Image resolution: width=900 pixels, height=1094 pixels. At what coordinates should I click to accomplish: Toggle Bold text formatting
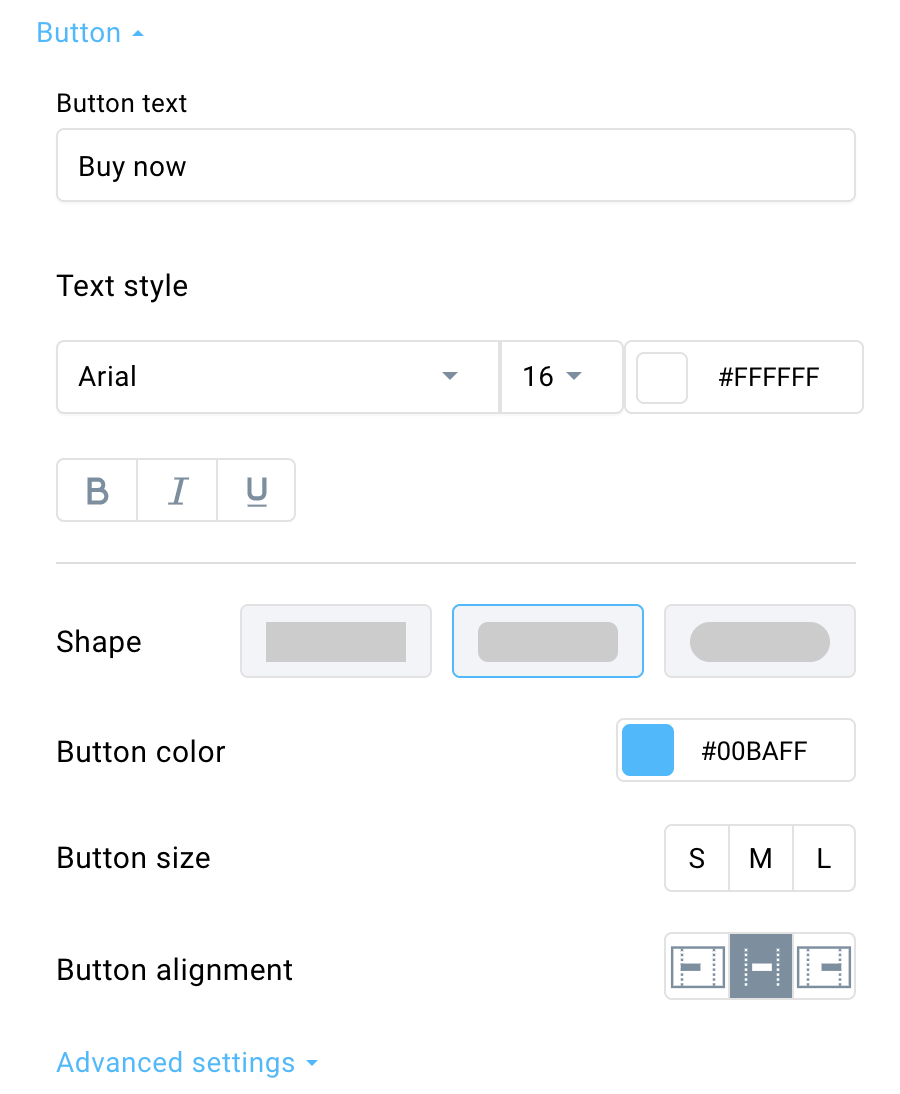(97, 490)
